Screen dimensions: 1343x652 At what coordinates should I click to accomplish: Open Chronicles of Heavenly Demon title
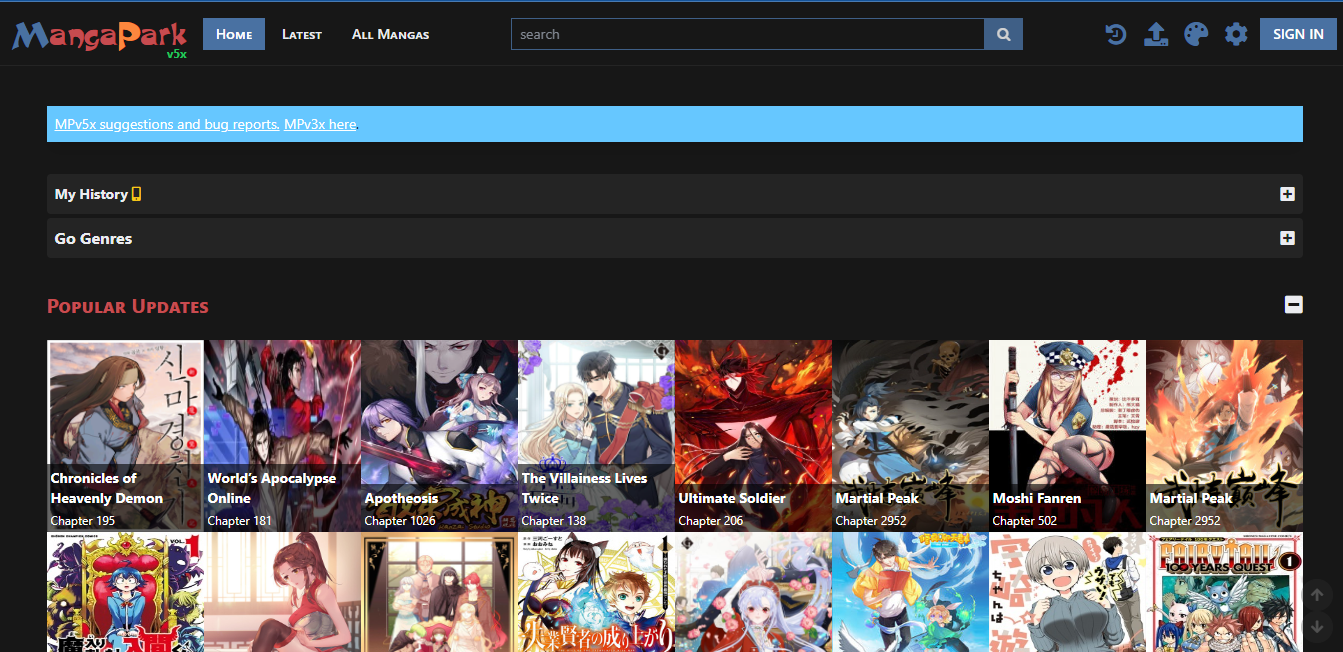(107, 488)
